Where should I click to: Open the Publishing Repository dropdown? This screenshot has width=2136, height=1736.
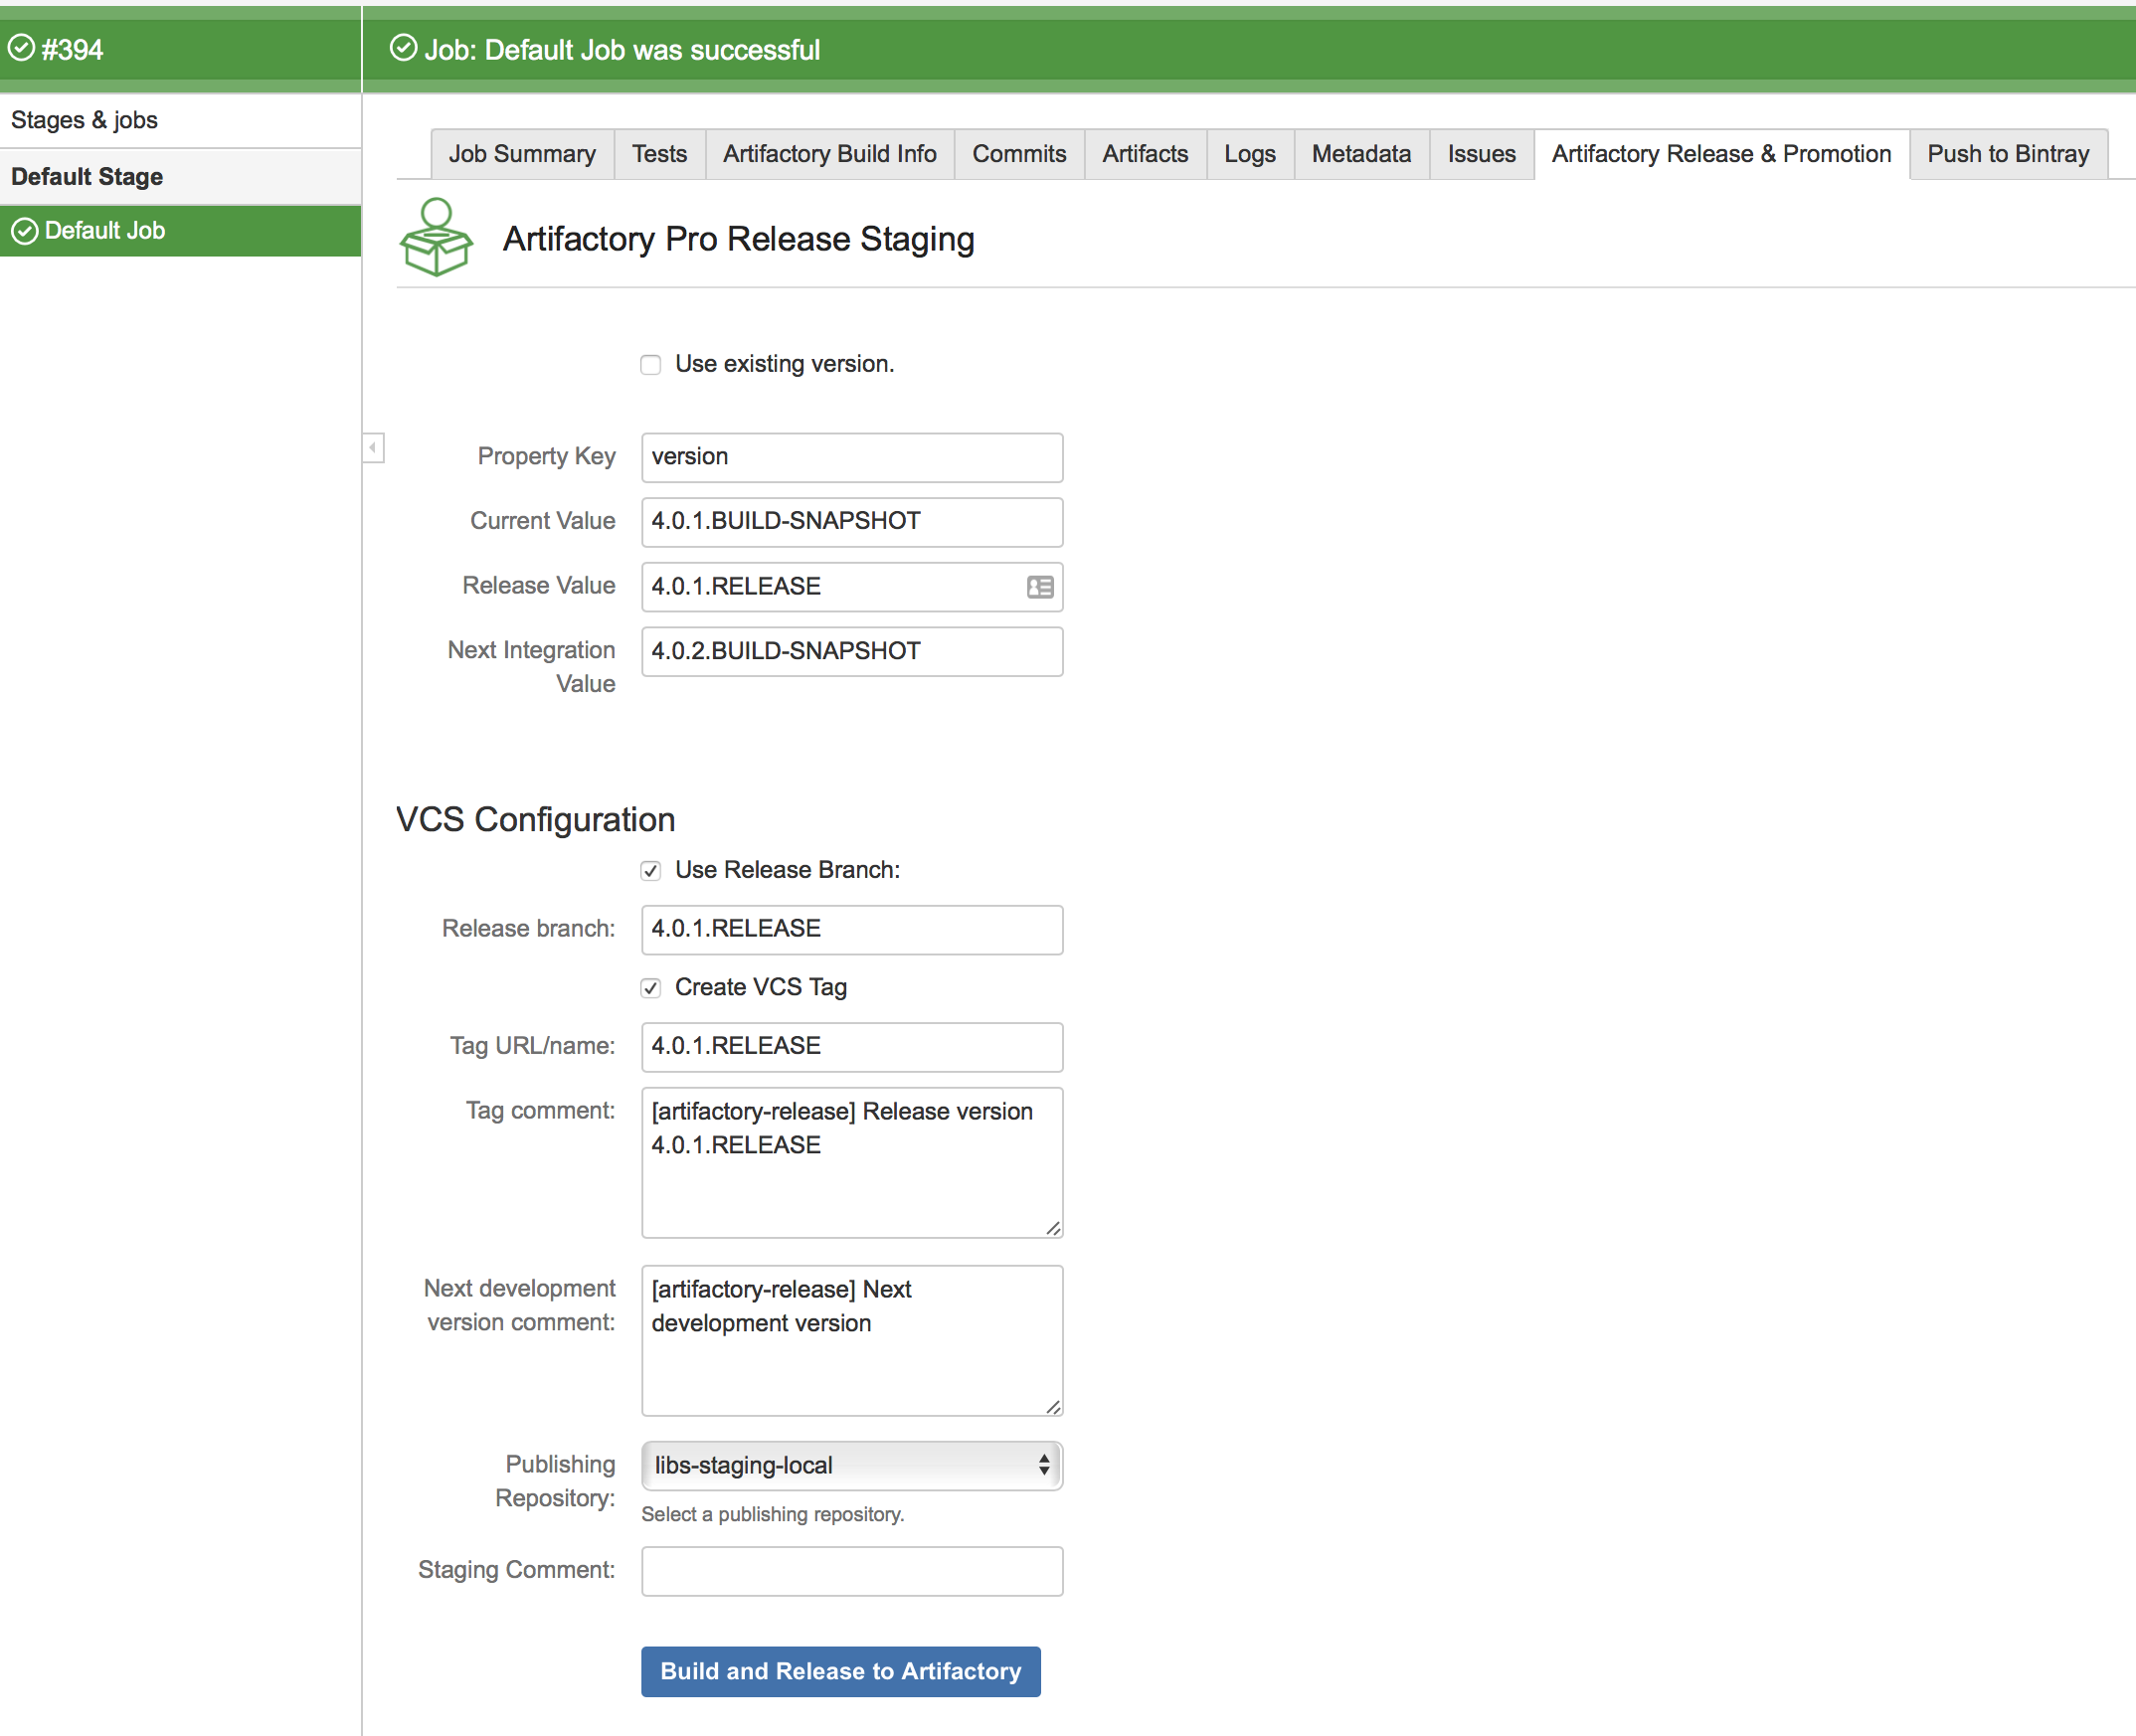click(x=851, y=1465)
